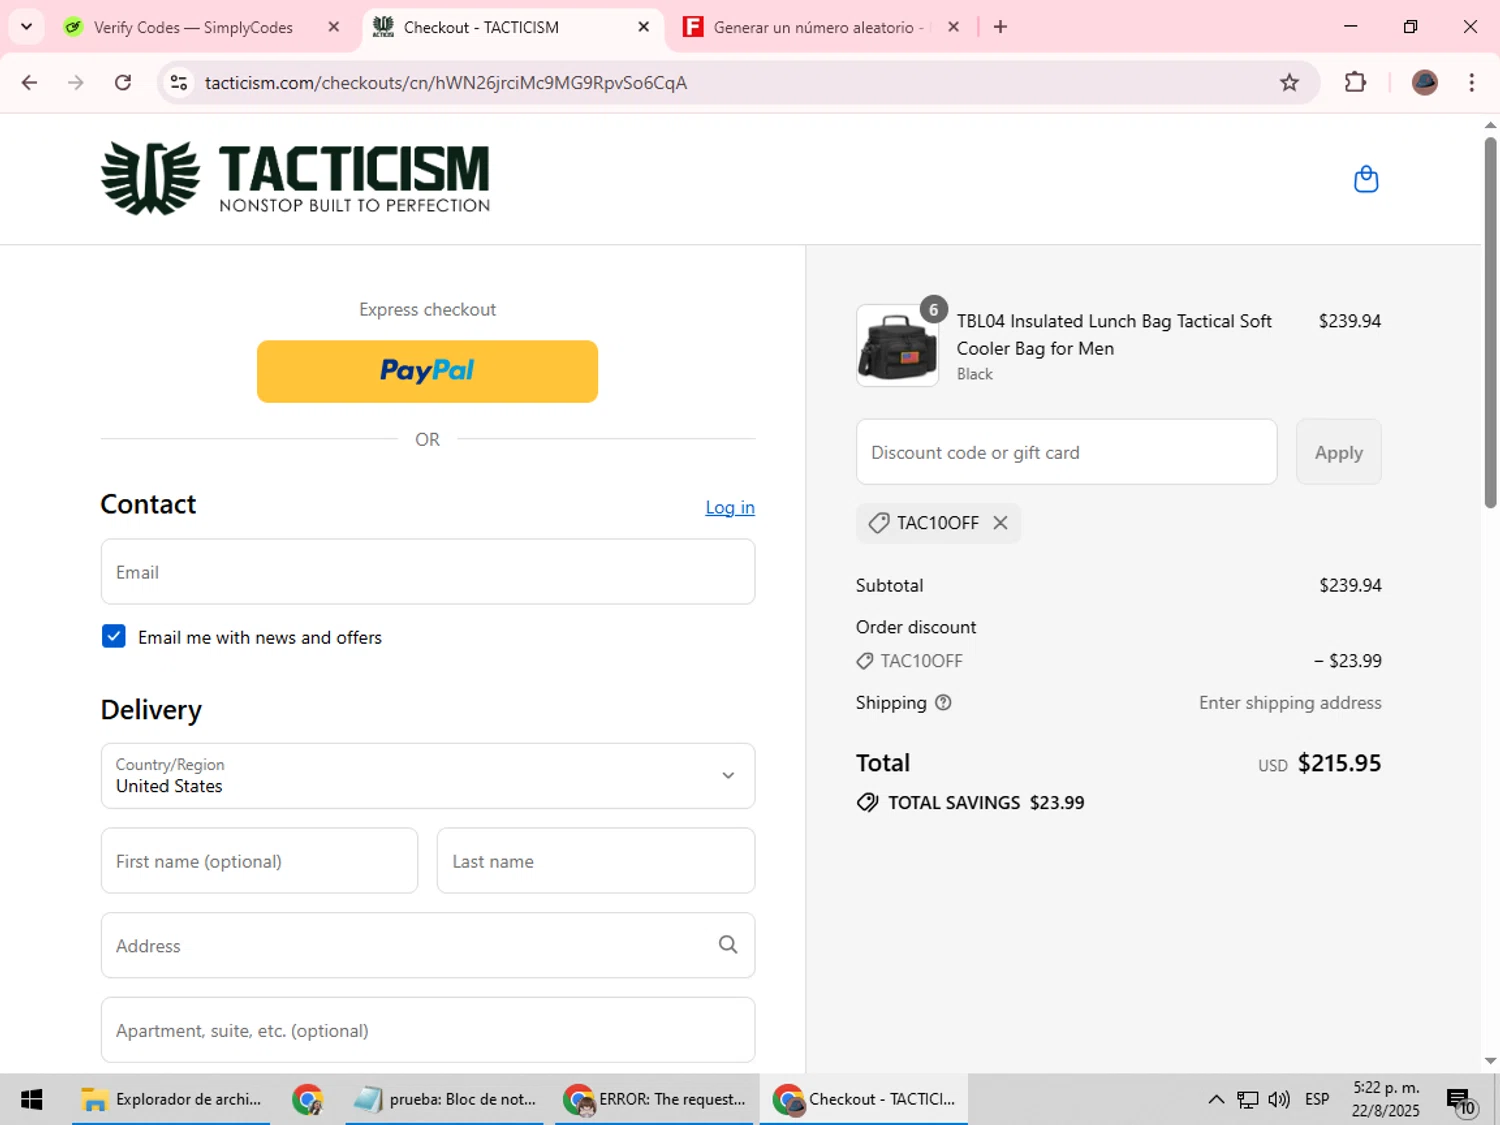Click the browser address bar URL
This screenshot has width=1500, height=1125.
tap(446, 83)
